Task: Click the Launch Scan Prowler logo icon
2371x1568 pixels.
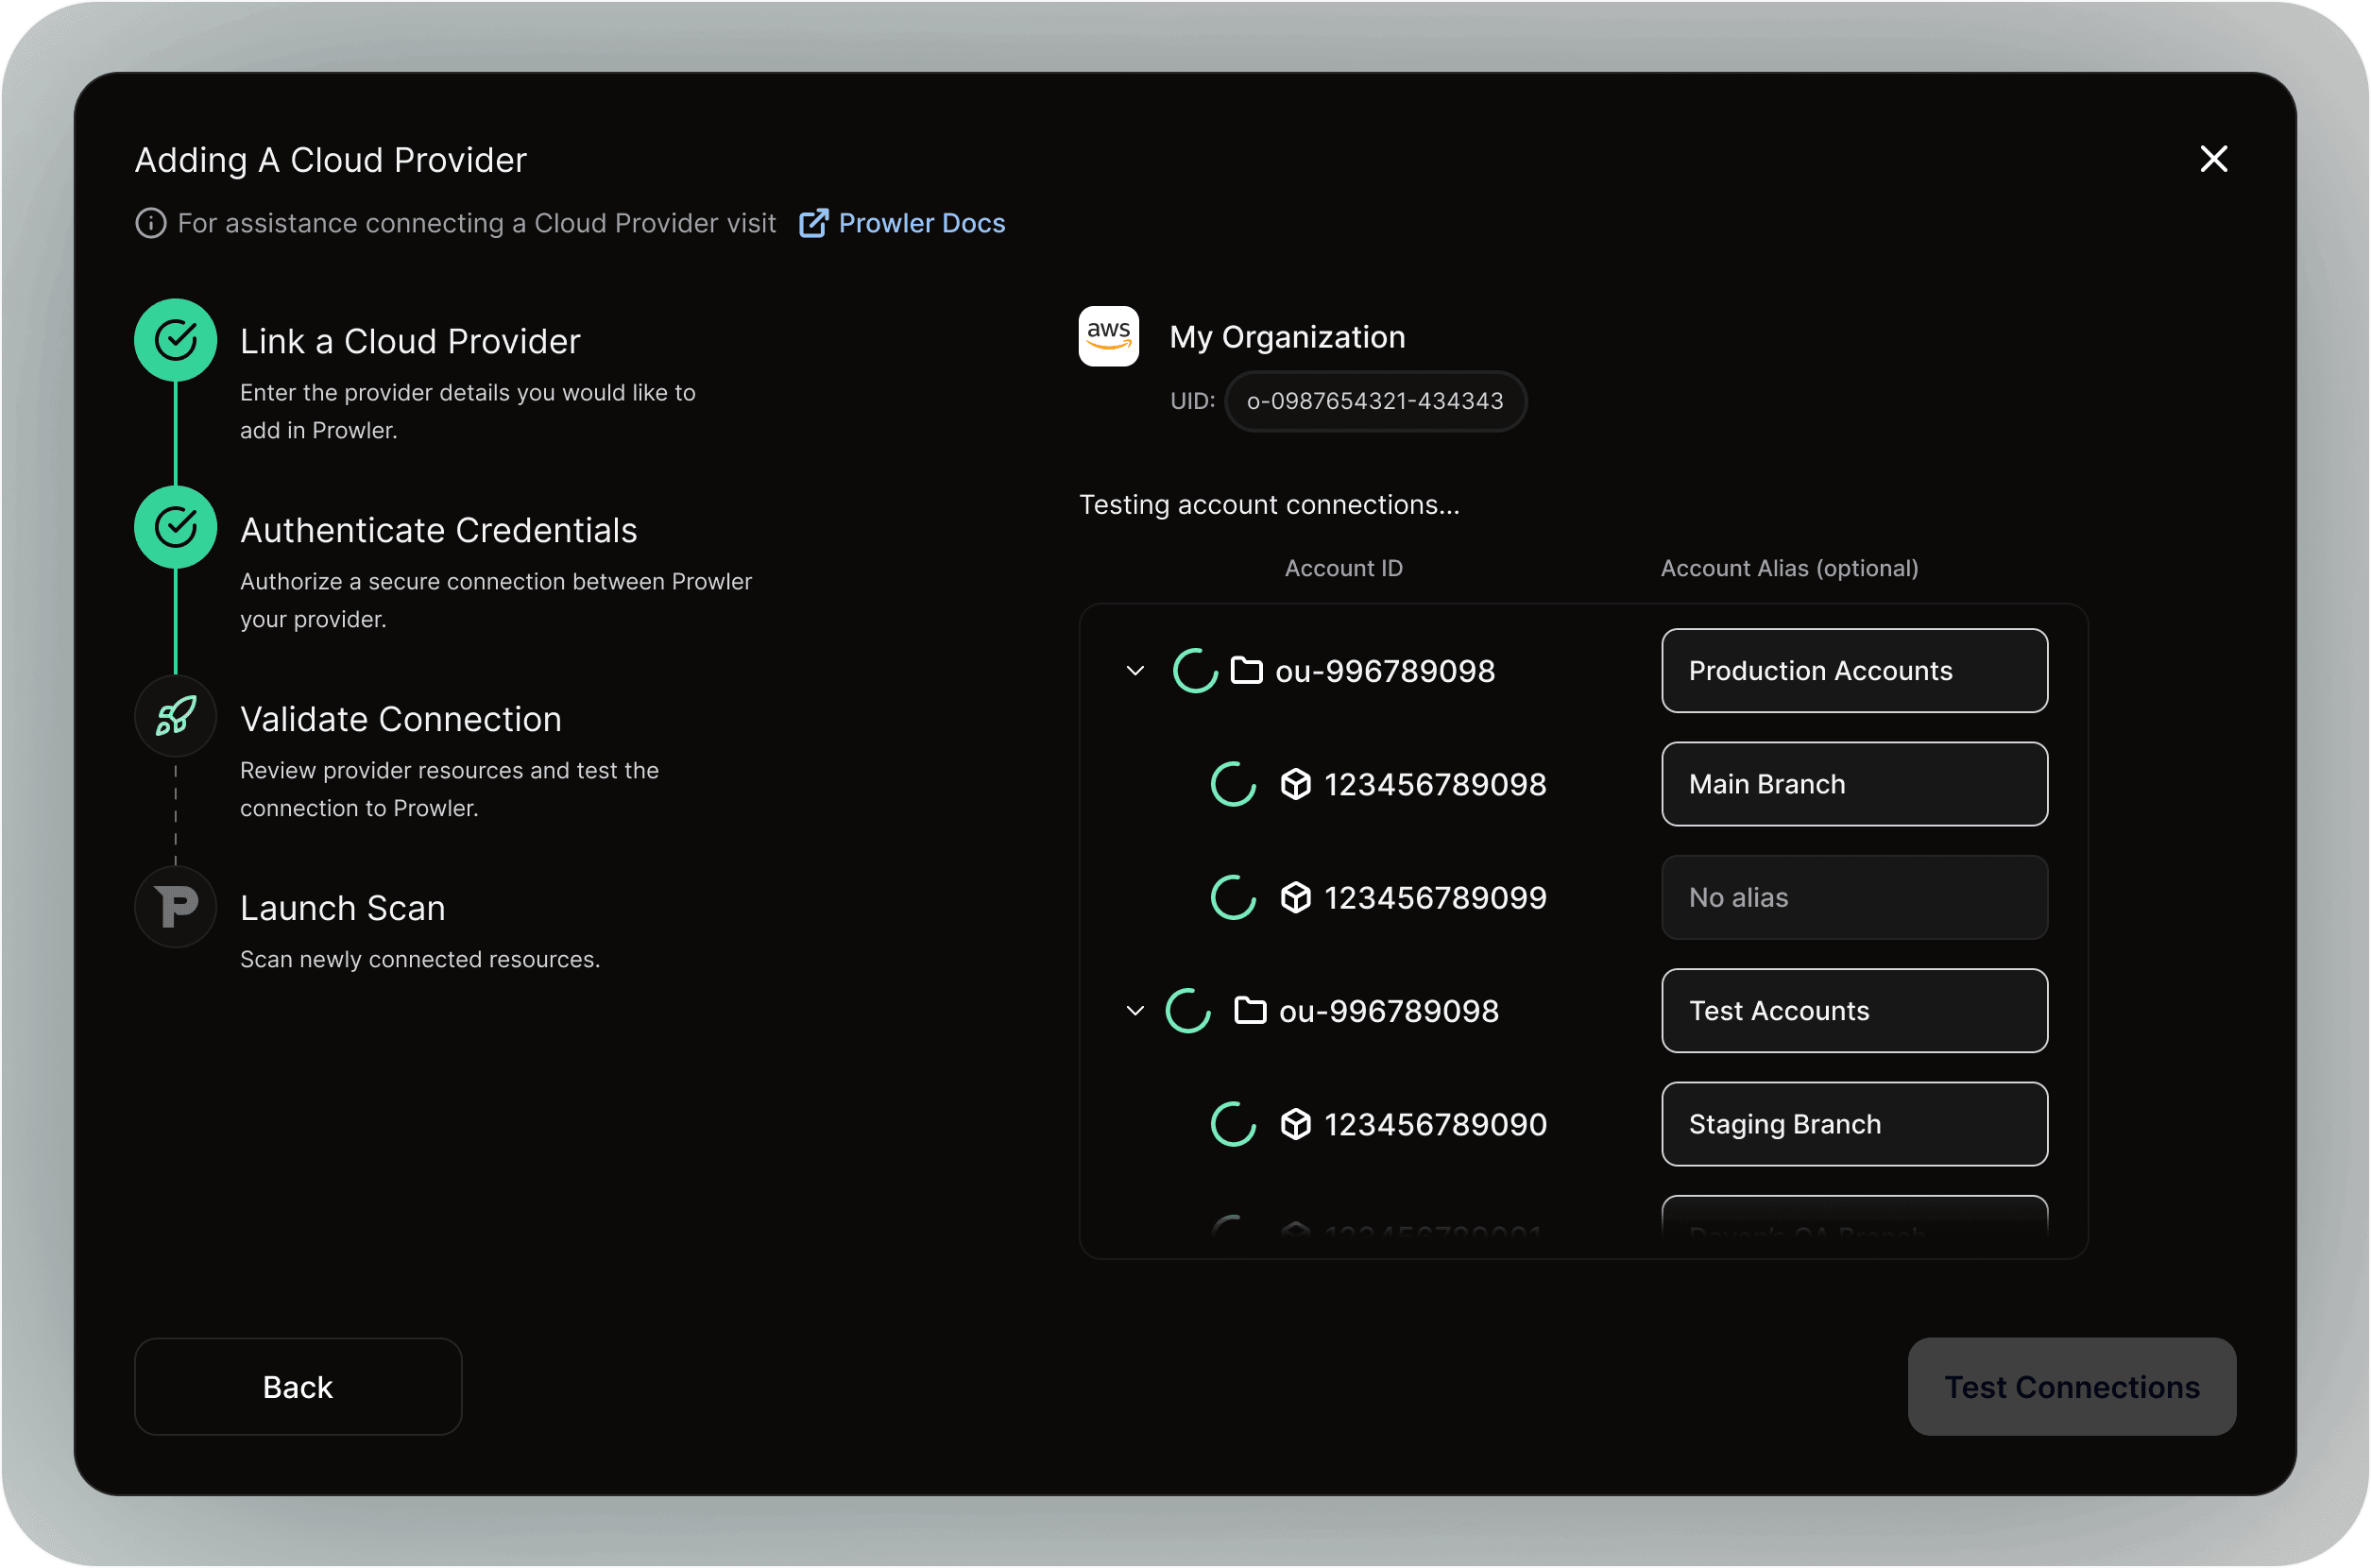Action: [176, 907]
